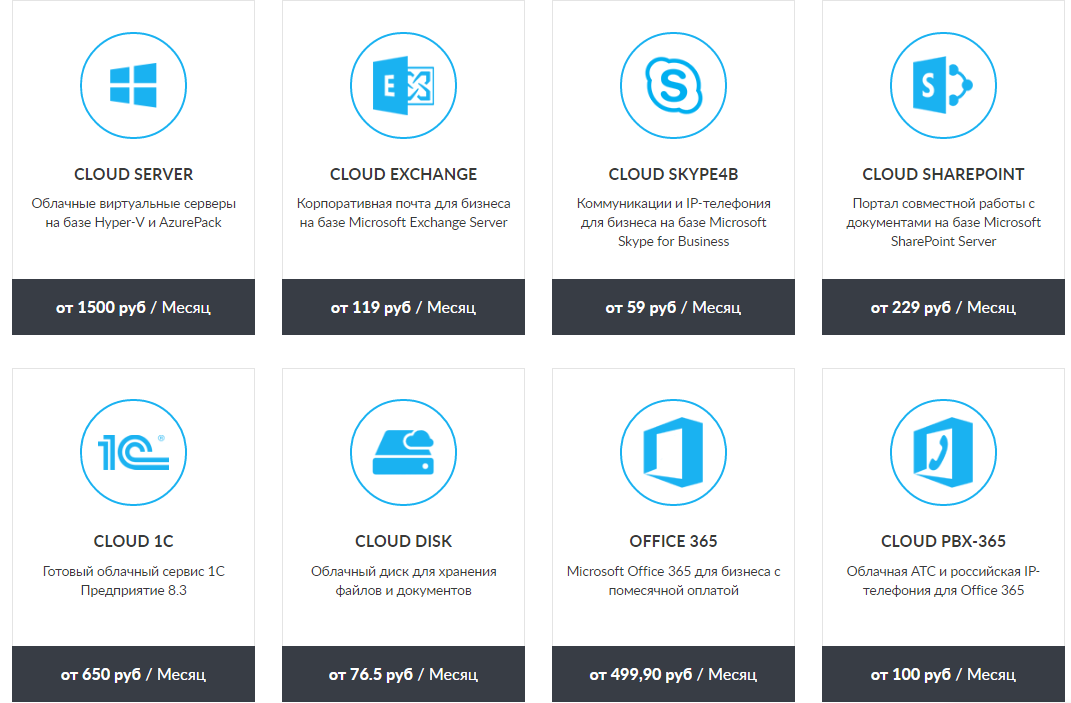This screenshot has height=703, width=1071.
Task: Click description 'Облачная АТС и российская IP-телефония'
Action: point(943,581)
